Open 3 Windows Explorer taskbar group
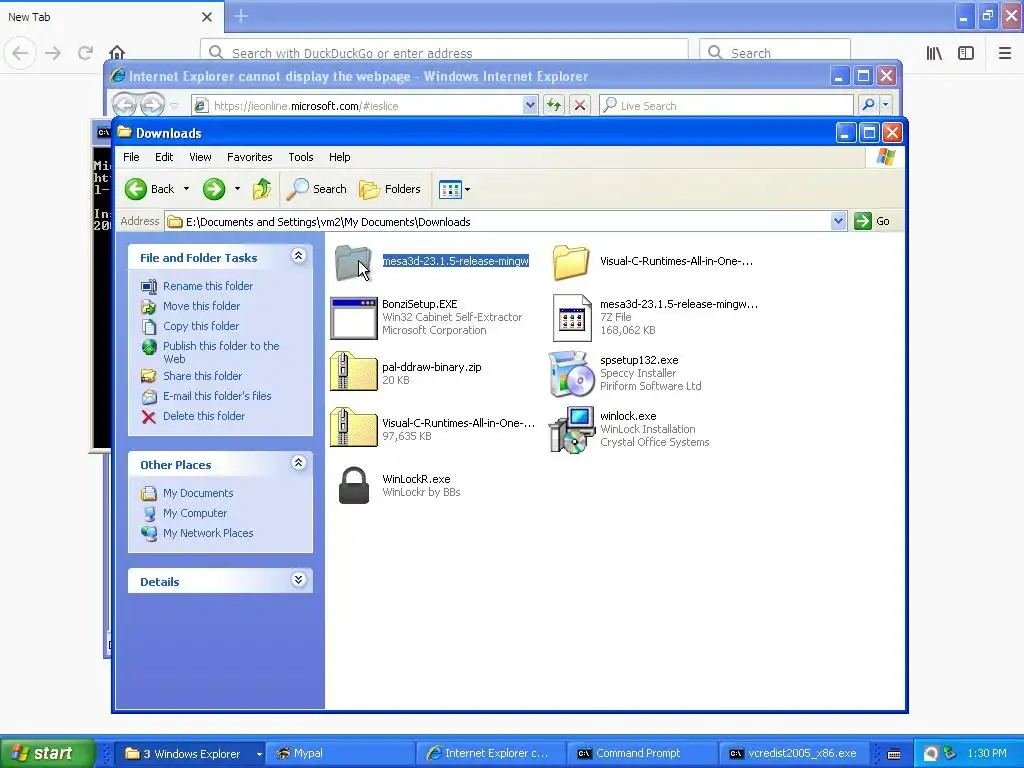The height and width of the screenshot is (768, 1024). point(189,754)
